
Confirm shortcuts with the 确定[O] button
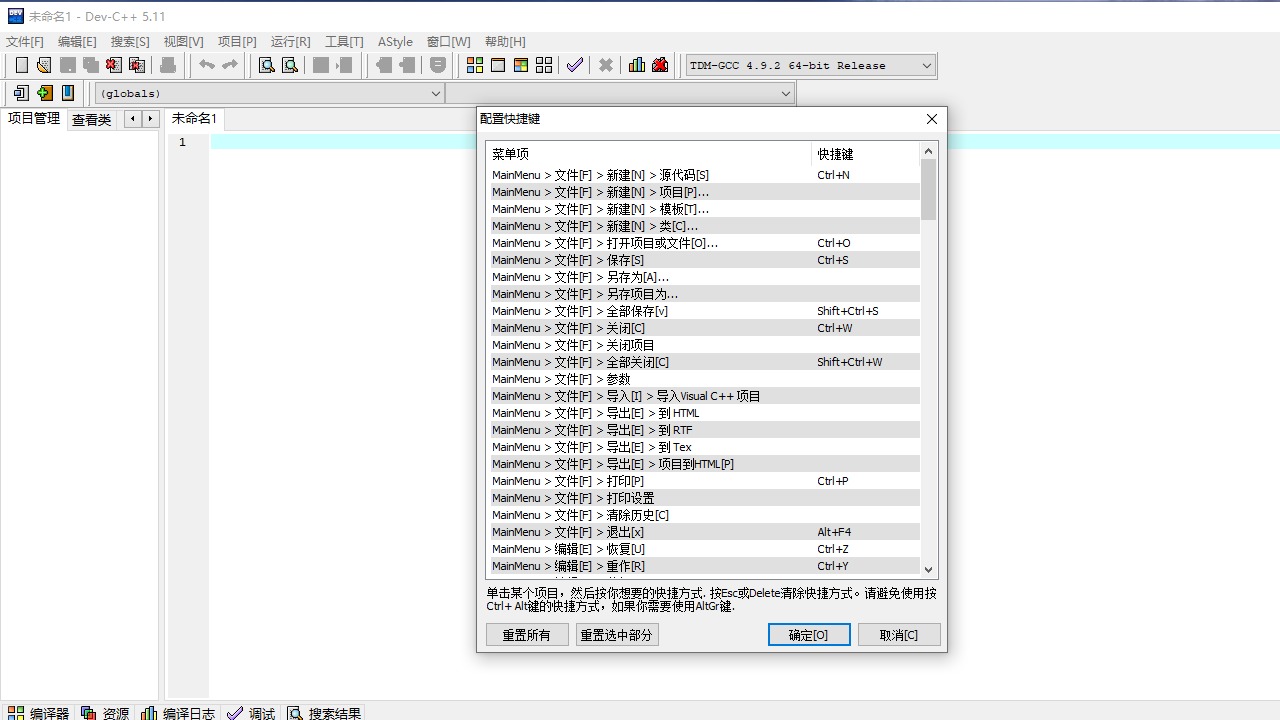coord(808,634)
